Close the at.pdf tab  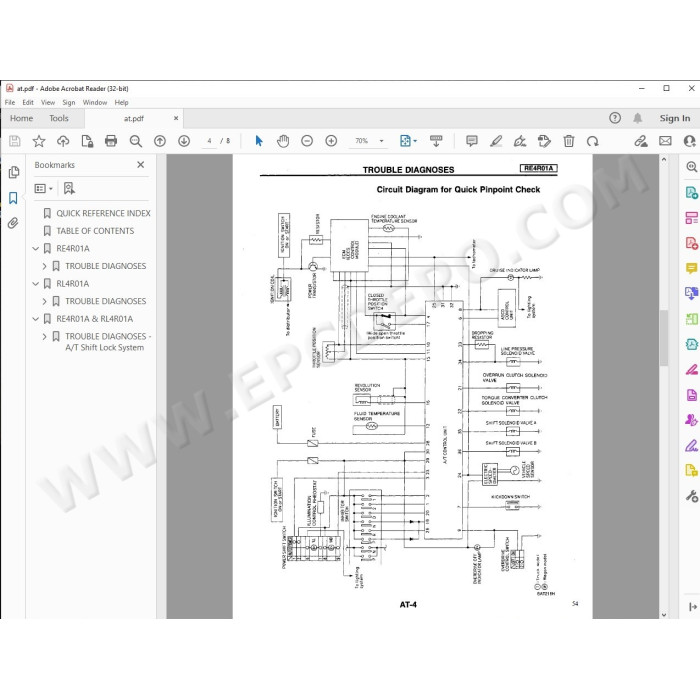click(176, 118)
